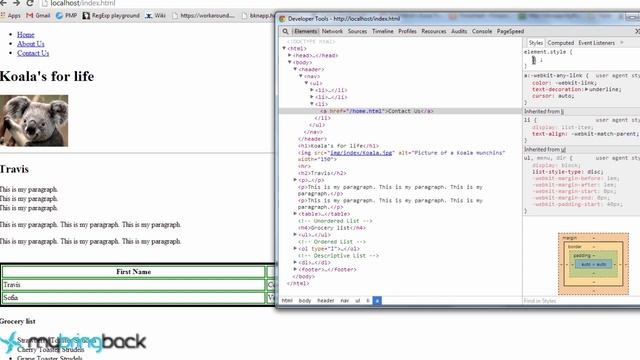640x360 pixels.
Task: Click the First Name table header
Action: click(x=133, y=272)
